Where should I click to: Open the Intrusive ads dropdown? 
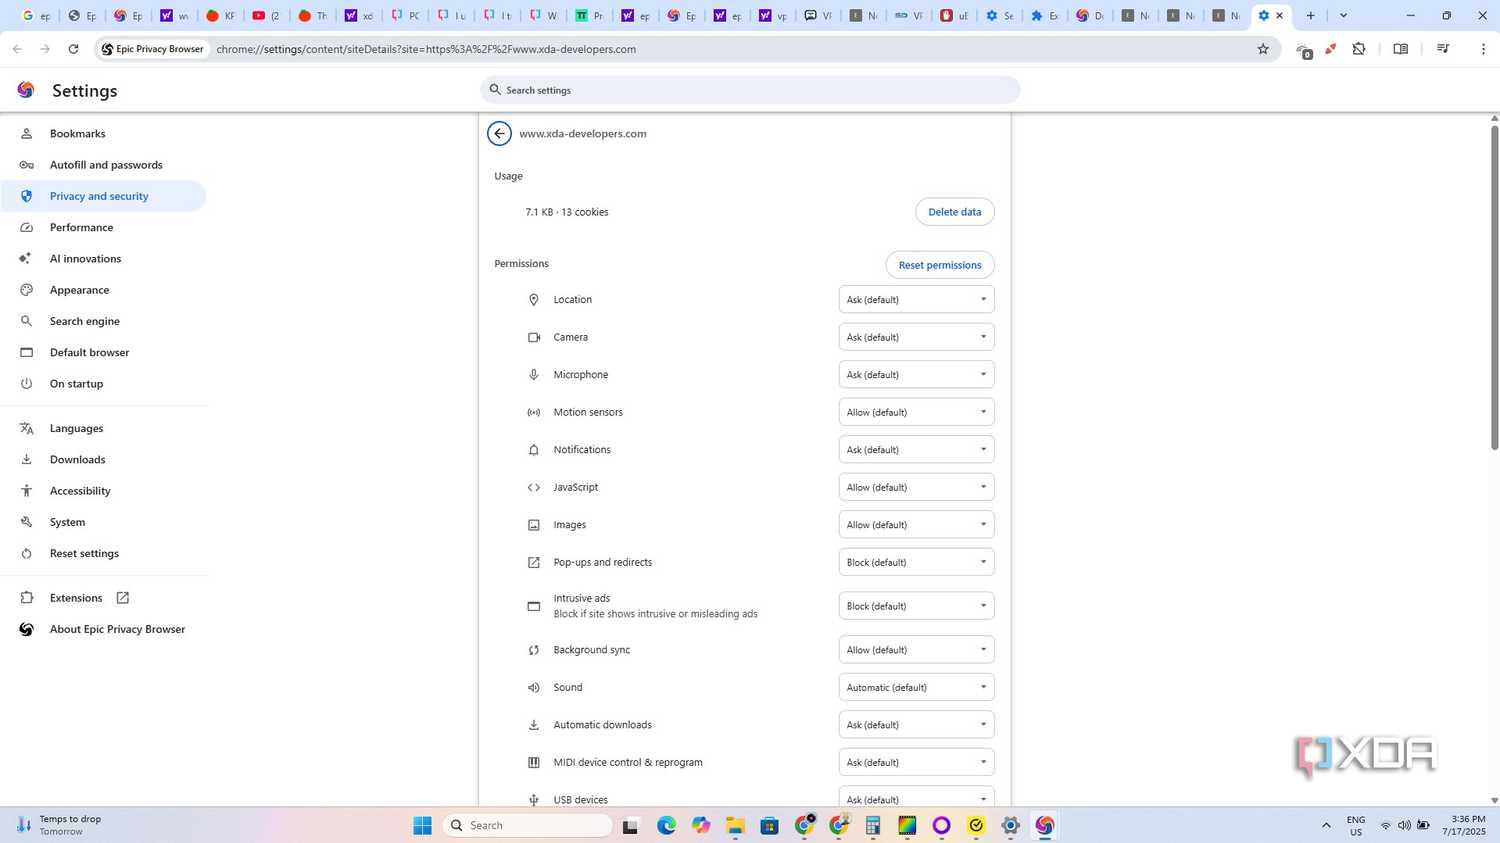916,606
